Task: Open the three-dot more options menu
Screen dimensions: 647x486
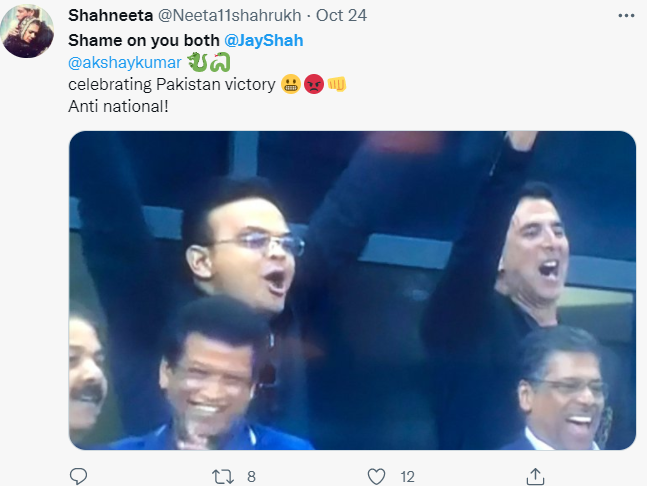Action: 625,16
